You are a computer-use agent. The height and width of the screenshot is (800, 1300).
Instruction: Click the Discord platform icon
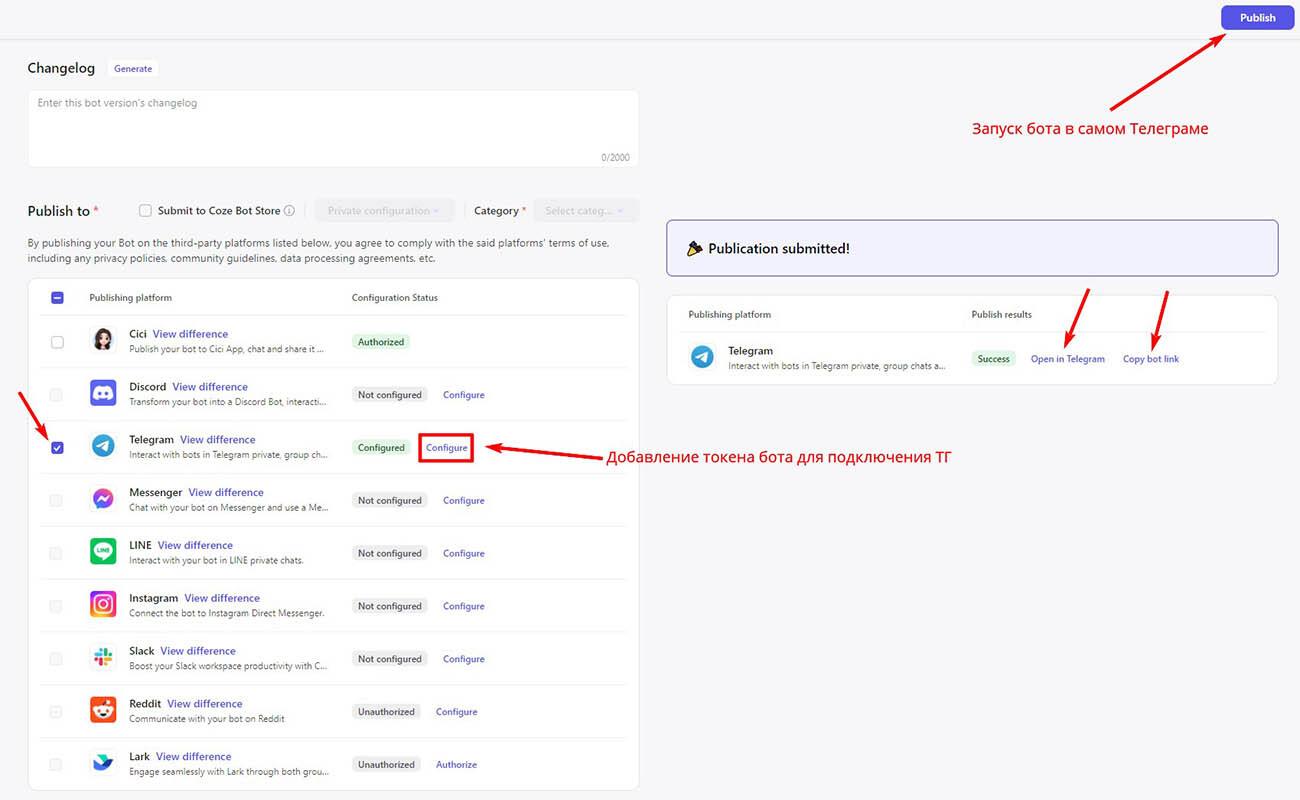[103, 394]
